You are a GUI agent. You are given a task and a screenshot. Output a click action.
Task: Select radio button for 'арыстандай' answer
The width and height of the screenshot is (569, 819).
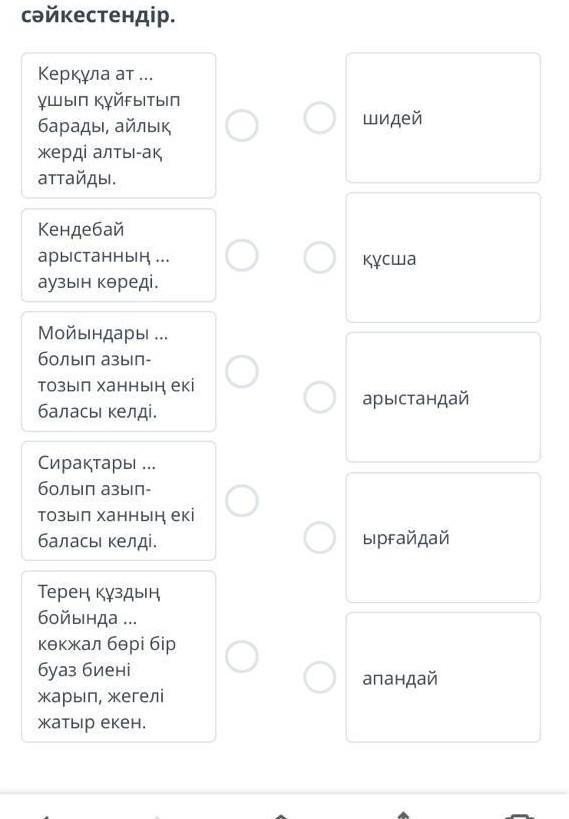pos(320,397)
